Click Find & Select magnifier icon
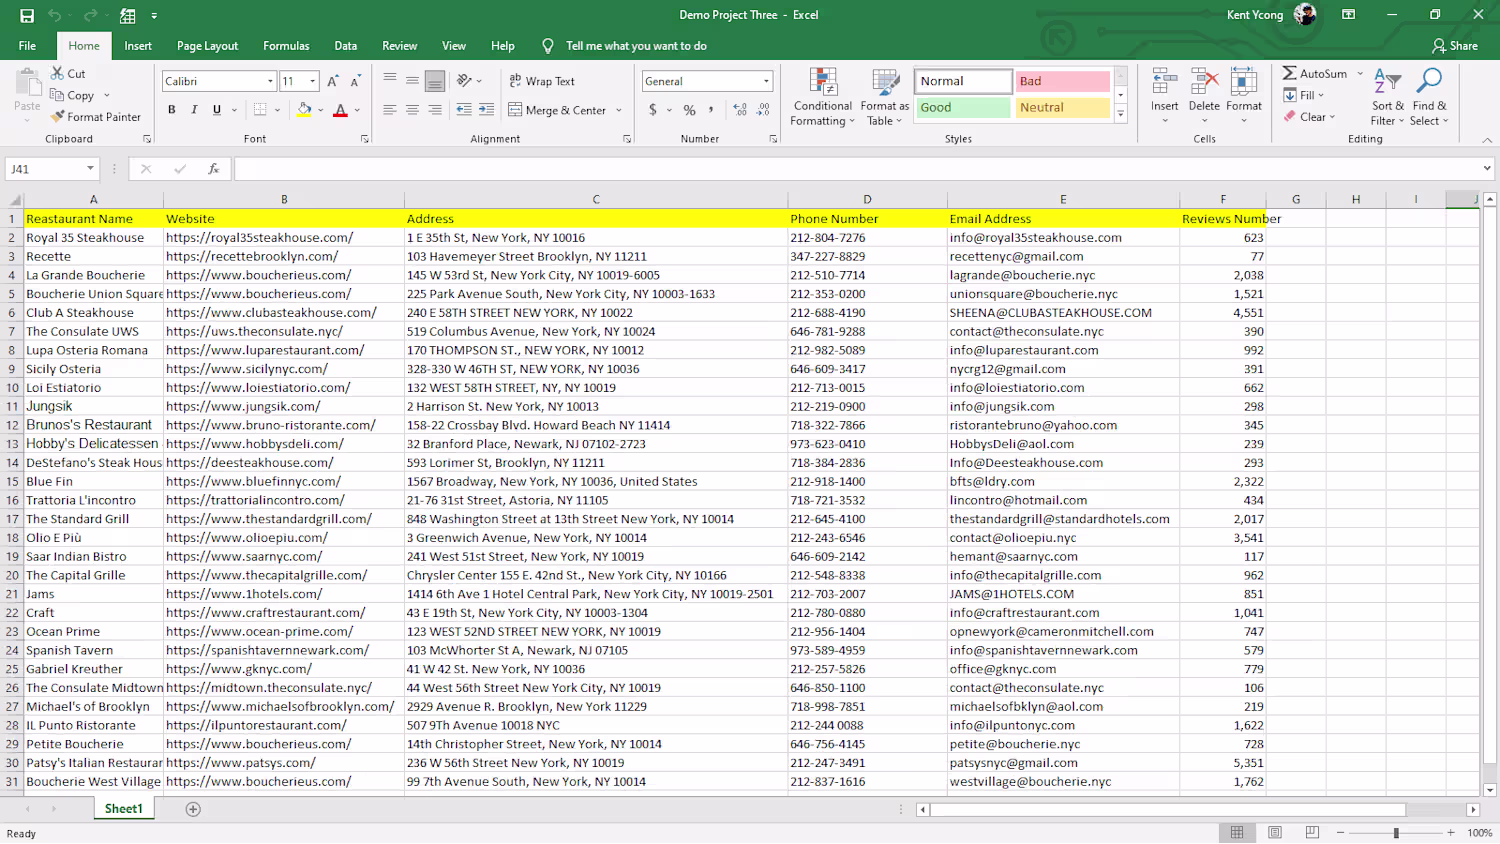 tap(1429, 82)
